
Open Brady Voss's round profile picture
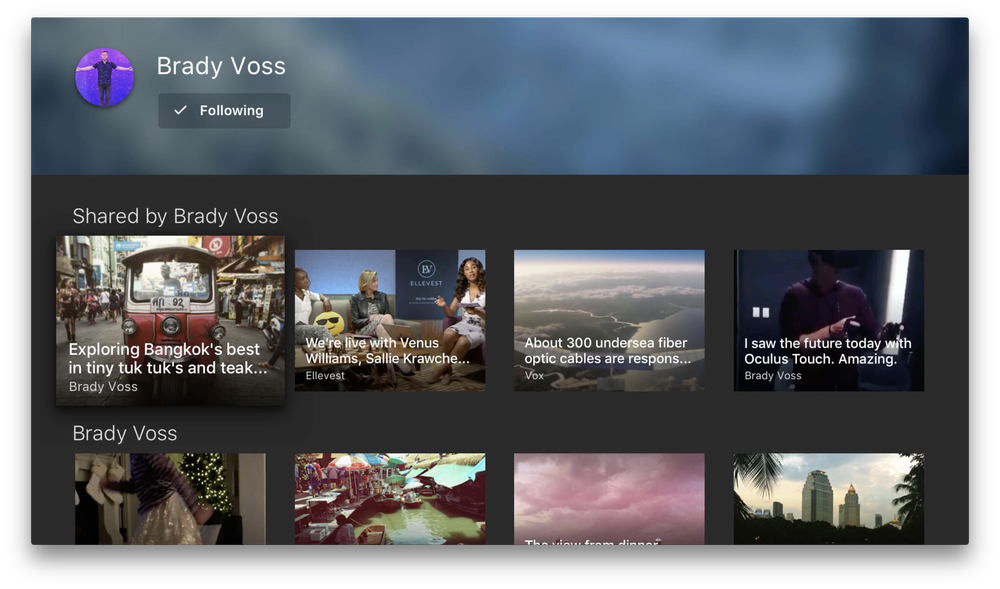(x=105, y=78)
